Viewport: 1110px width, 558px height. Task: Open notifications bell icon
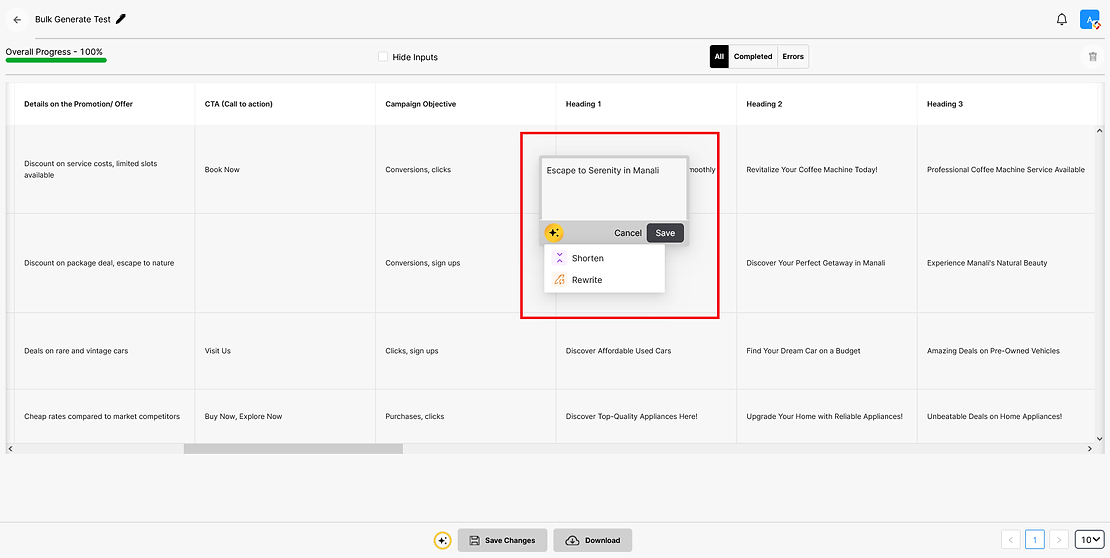(x=1061, y=20)
